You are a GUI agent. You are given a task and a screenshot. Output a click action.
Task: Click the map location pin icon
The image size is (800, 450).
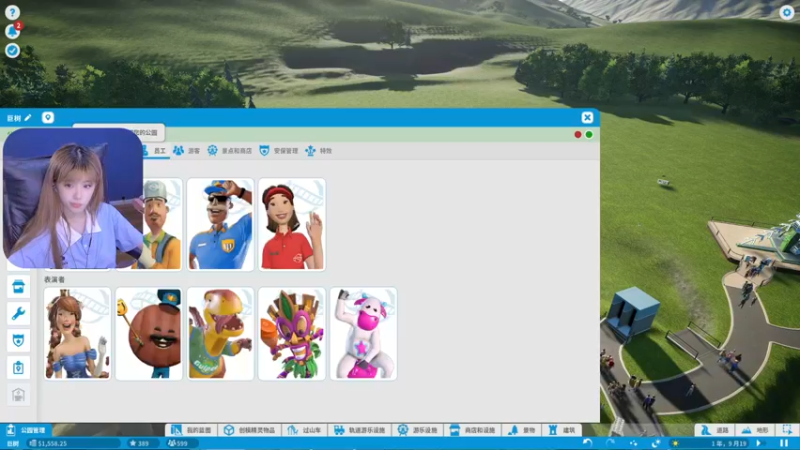click(47, 118)
